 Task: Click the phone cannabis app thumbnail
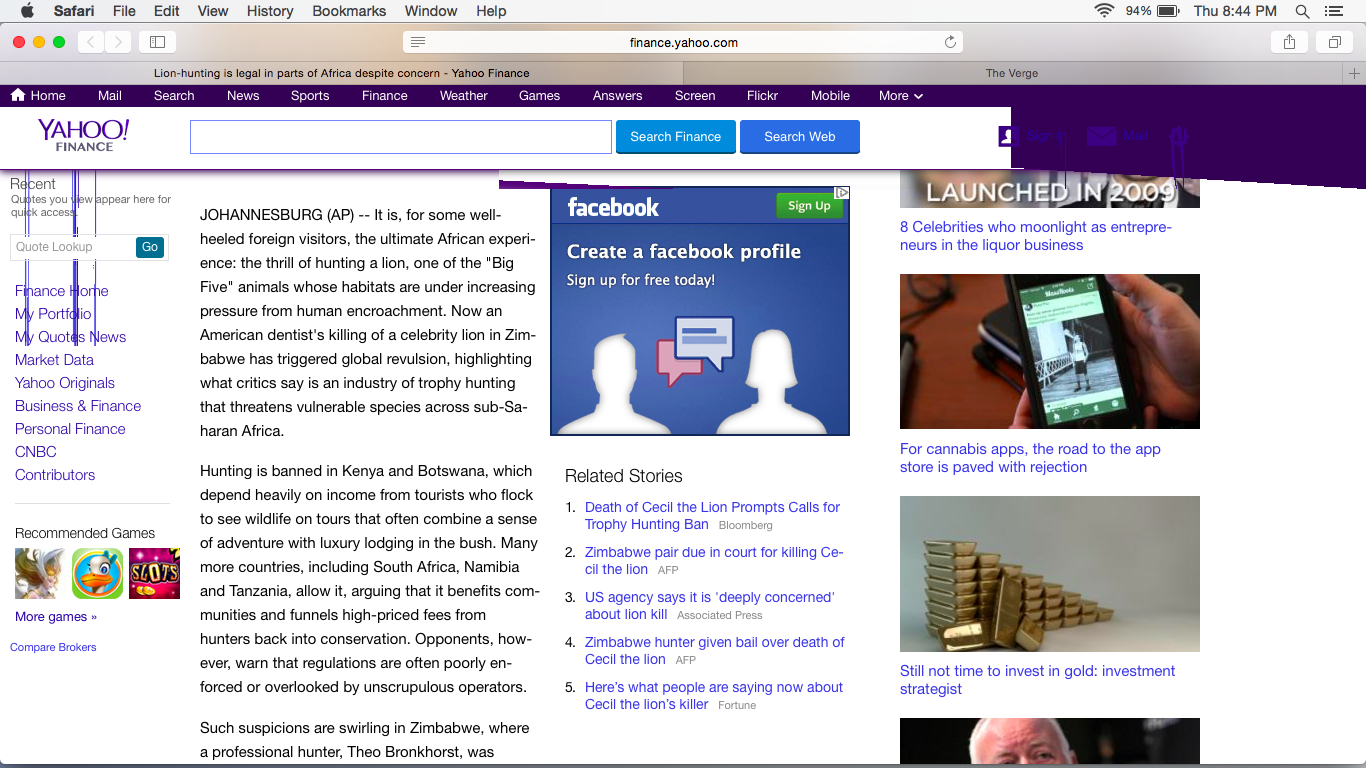(1050, 351)
